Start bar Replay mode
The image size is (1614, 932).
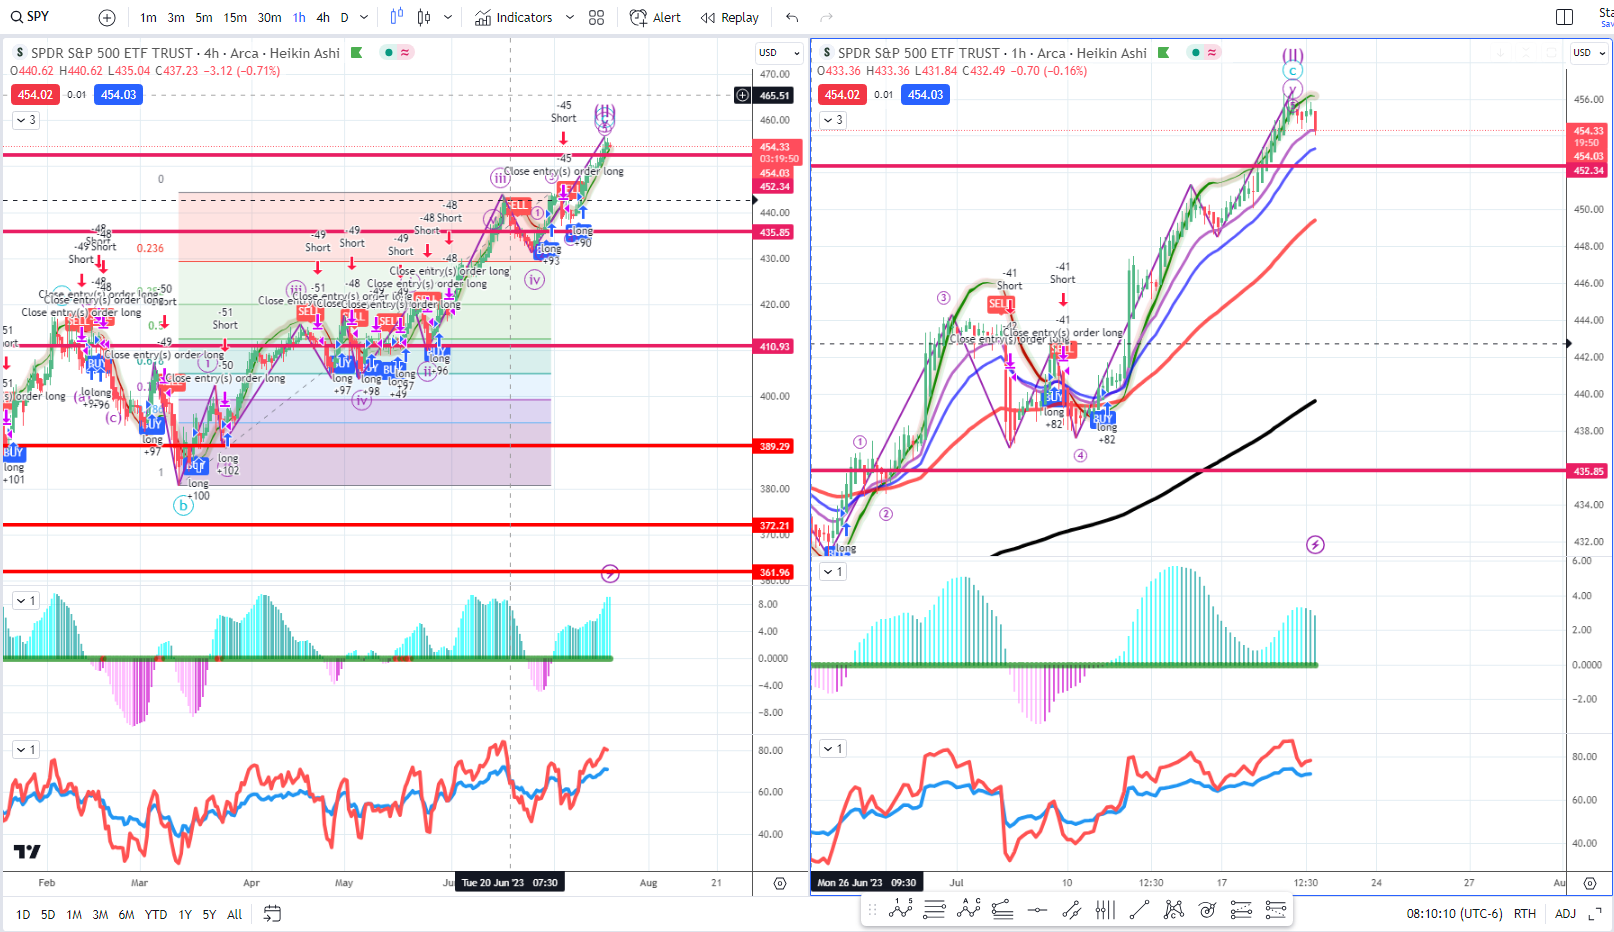click(x=730, y=18)
